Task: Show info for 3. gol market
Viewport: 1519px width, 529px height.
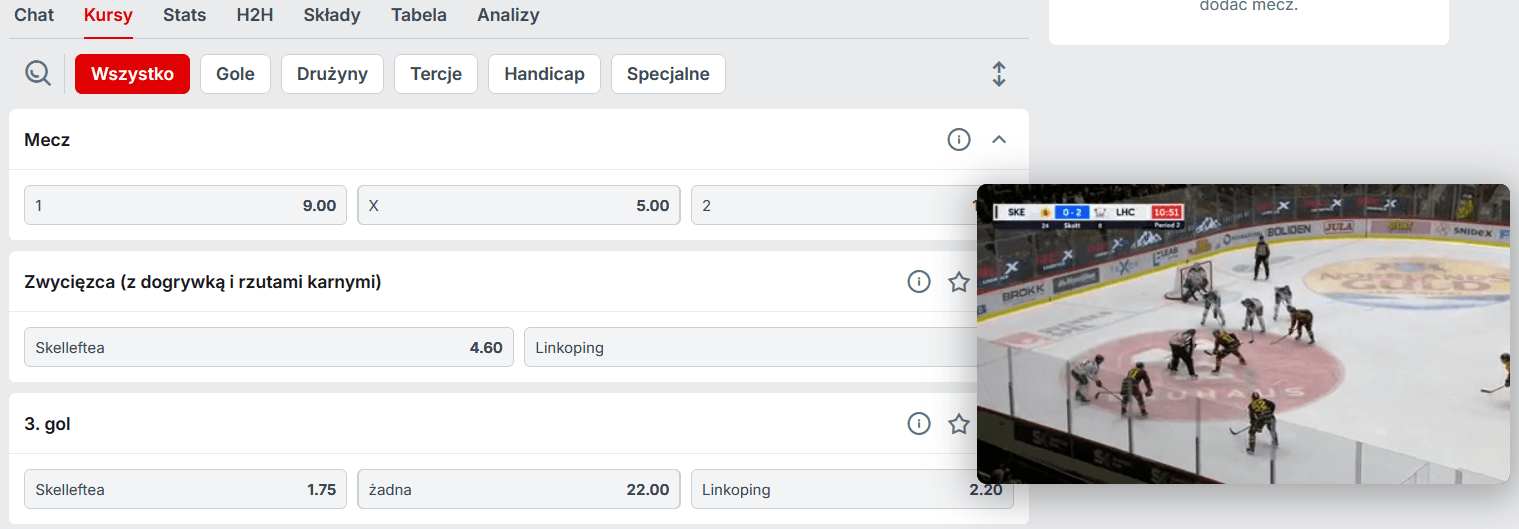Action: click(919, 424)
